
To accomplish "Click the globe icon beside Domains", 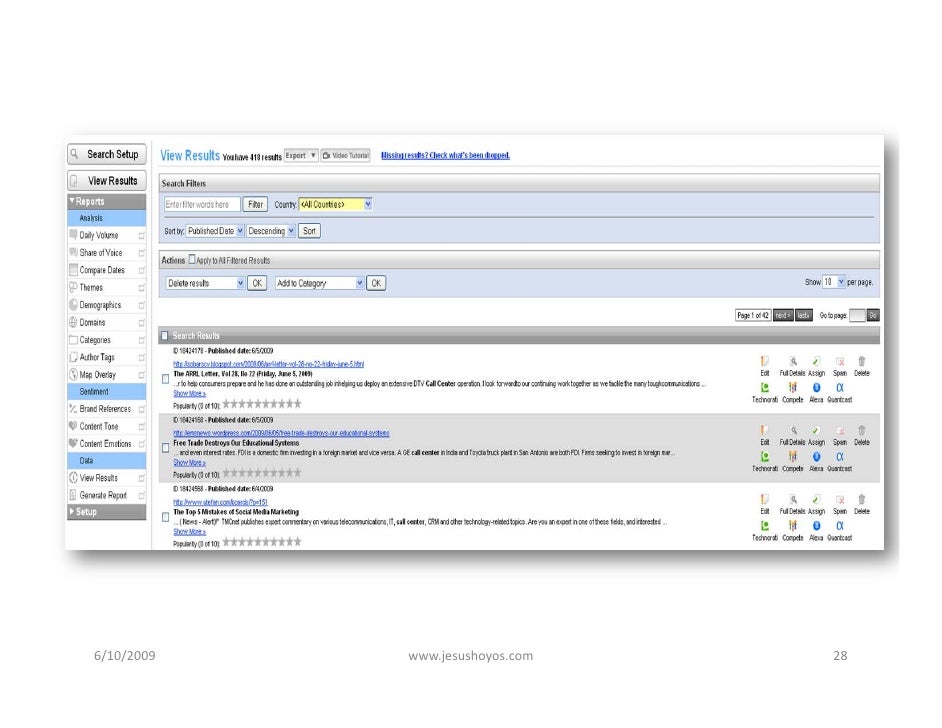I will [x=73, y=322].
